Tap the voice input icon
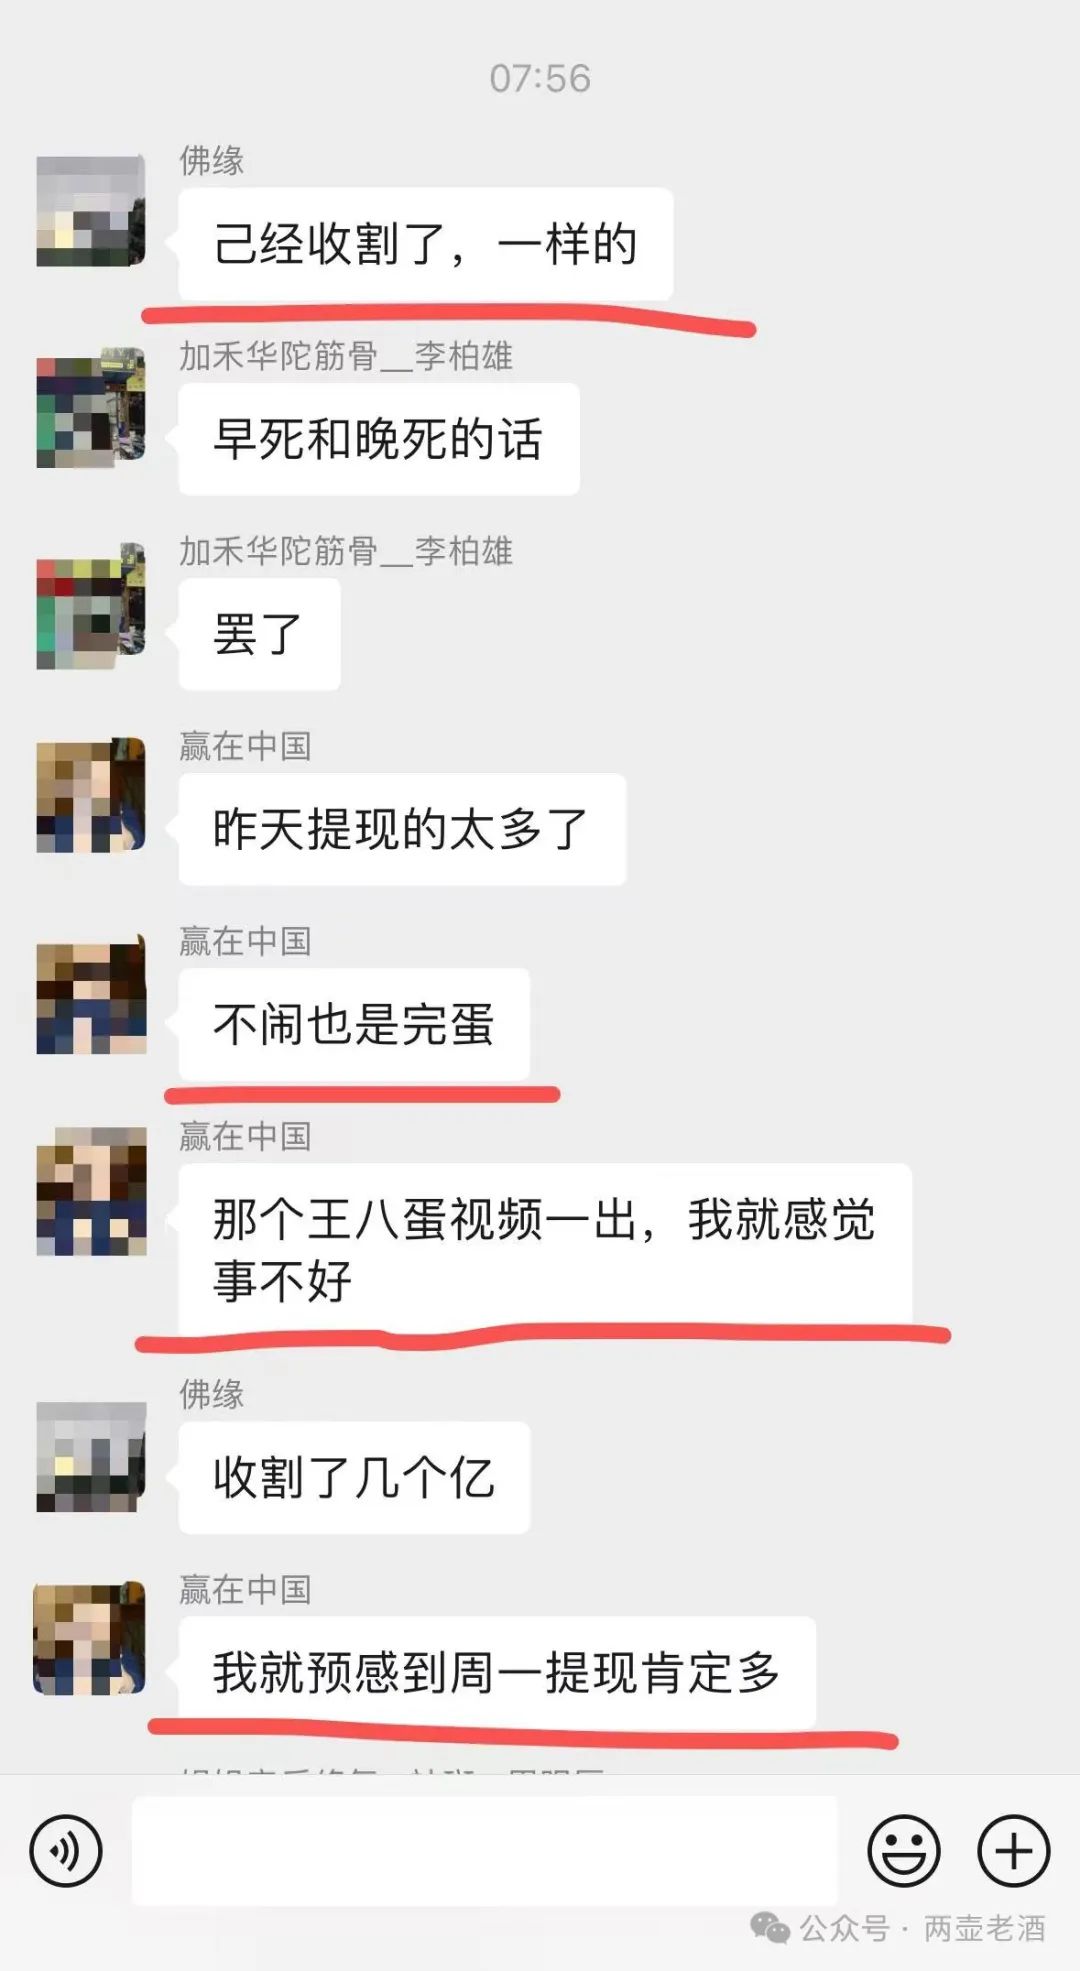The image size is (1080, 1971). pos(66,1851)
